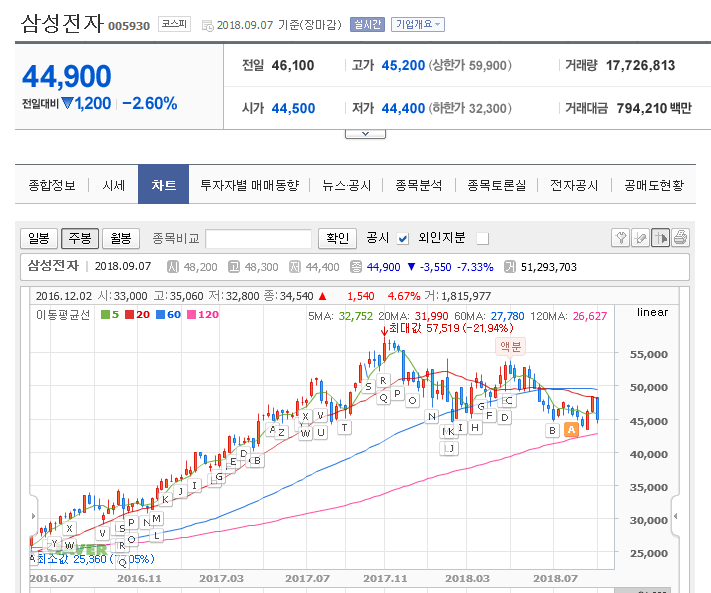Open 투자자별 매매동향 tab
Image resolution: width=711 pixels, height=593 pixels.
coord(249,185)
